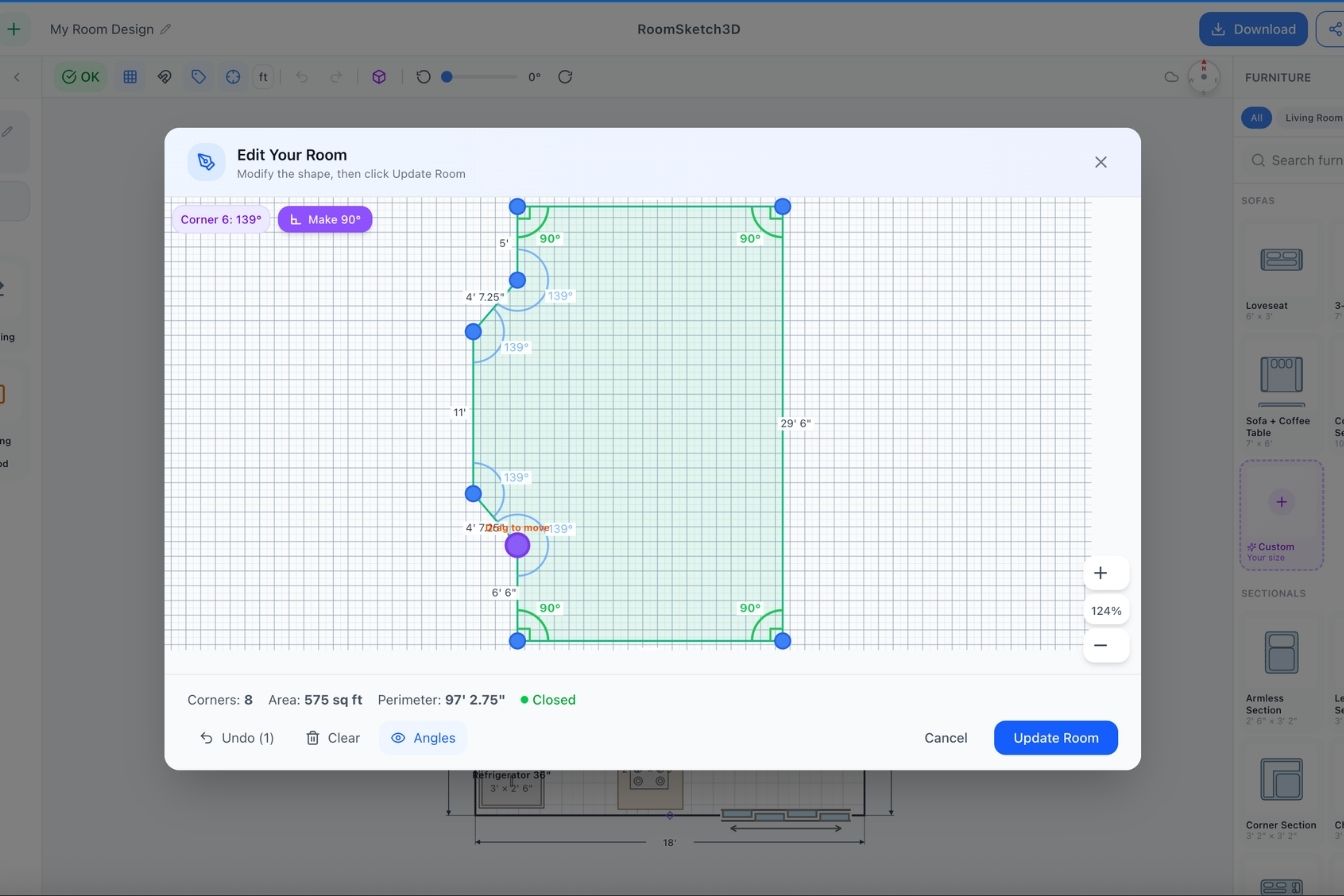
Task: Close the Edit Your Room dialog
Action: pos(1100,162)
